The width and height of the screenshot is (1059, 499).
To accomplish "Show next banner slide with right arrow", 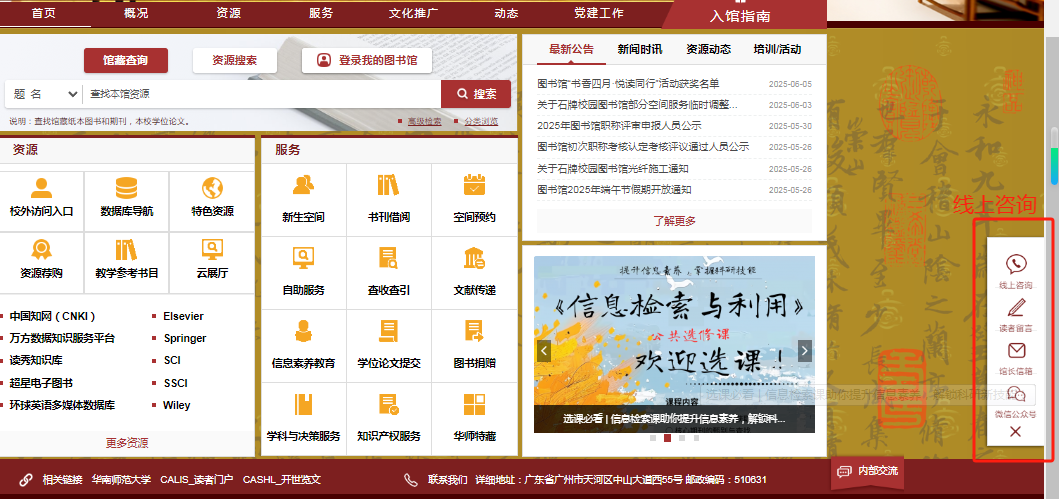I will pyautogui.click(x=805, y=350).
